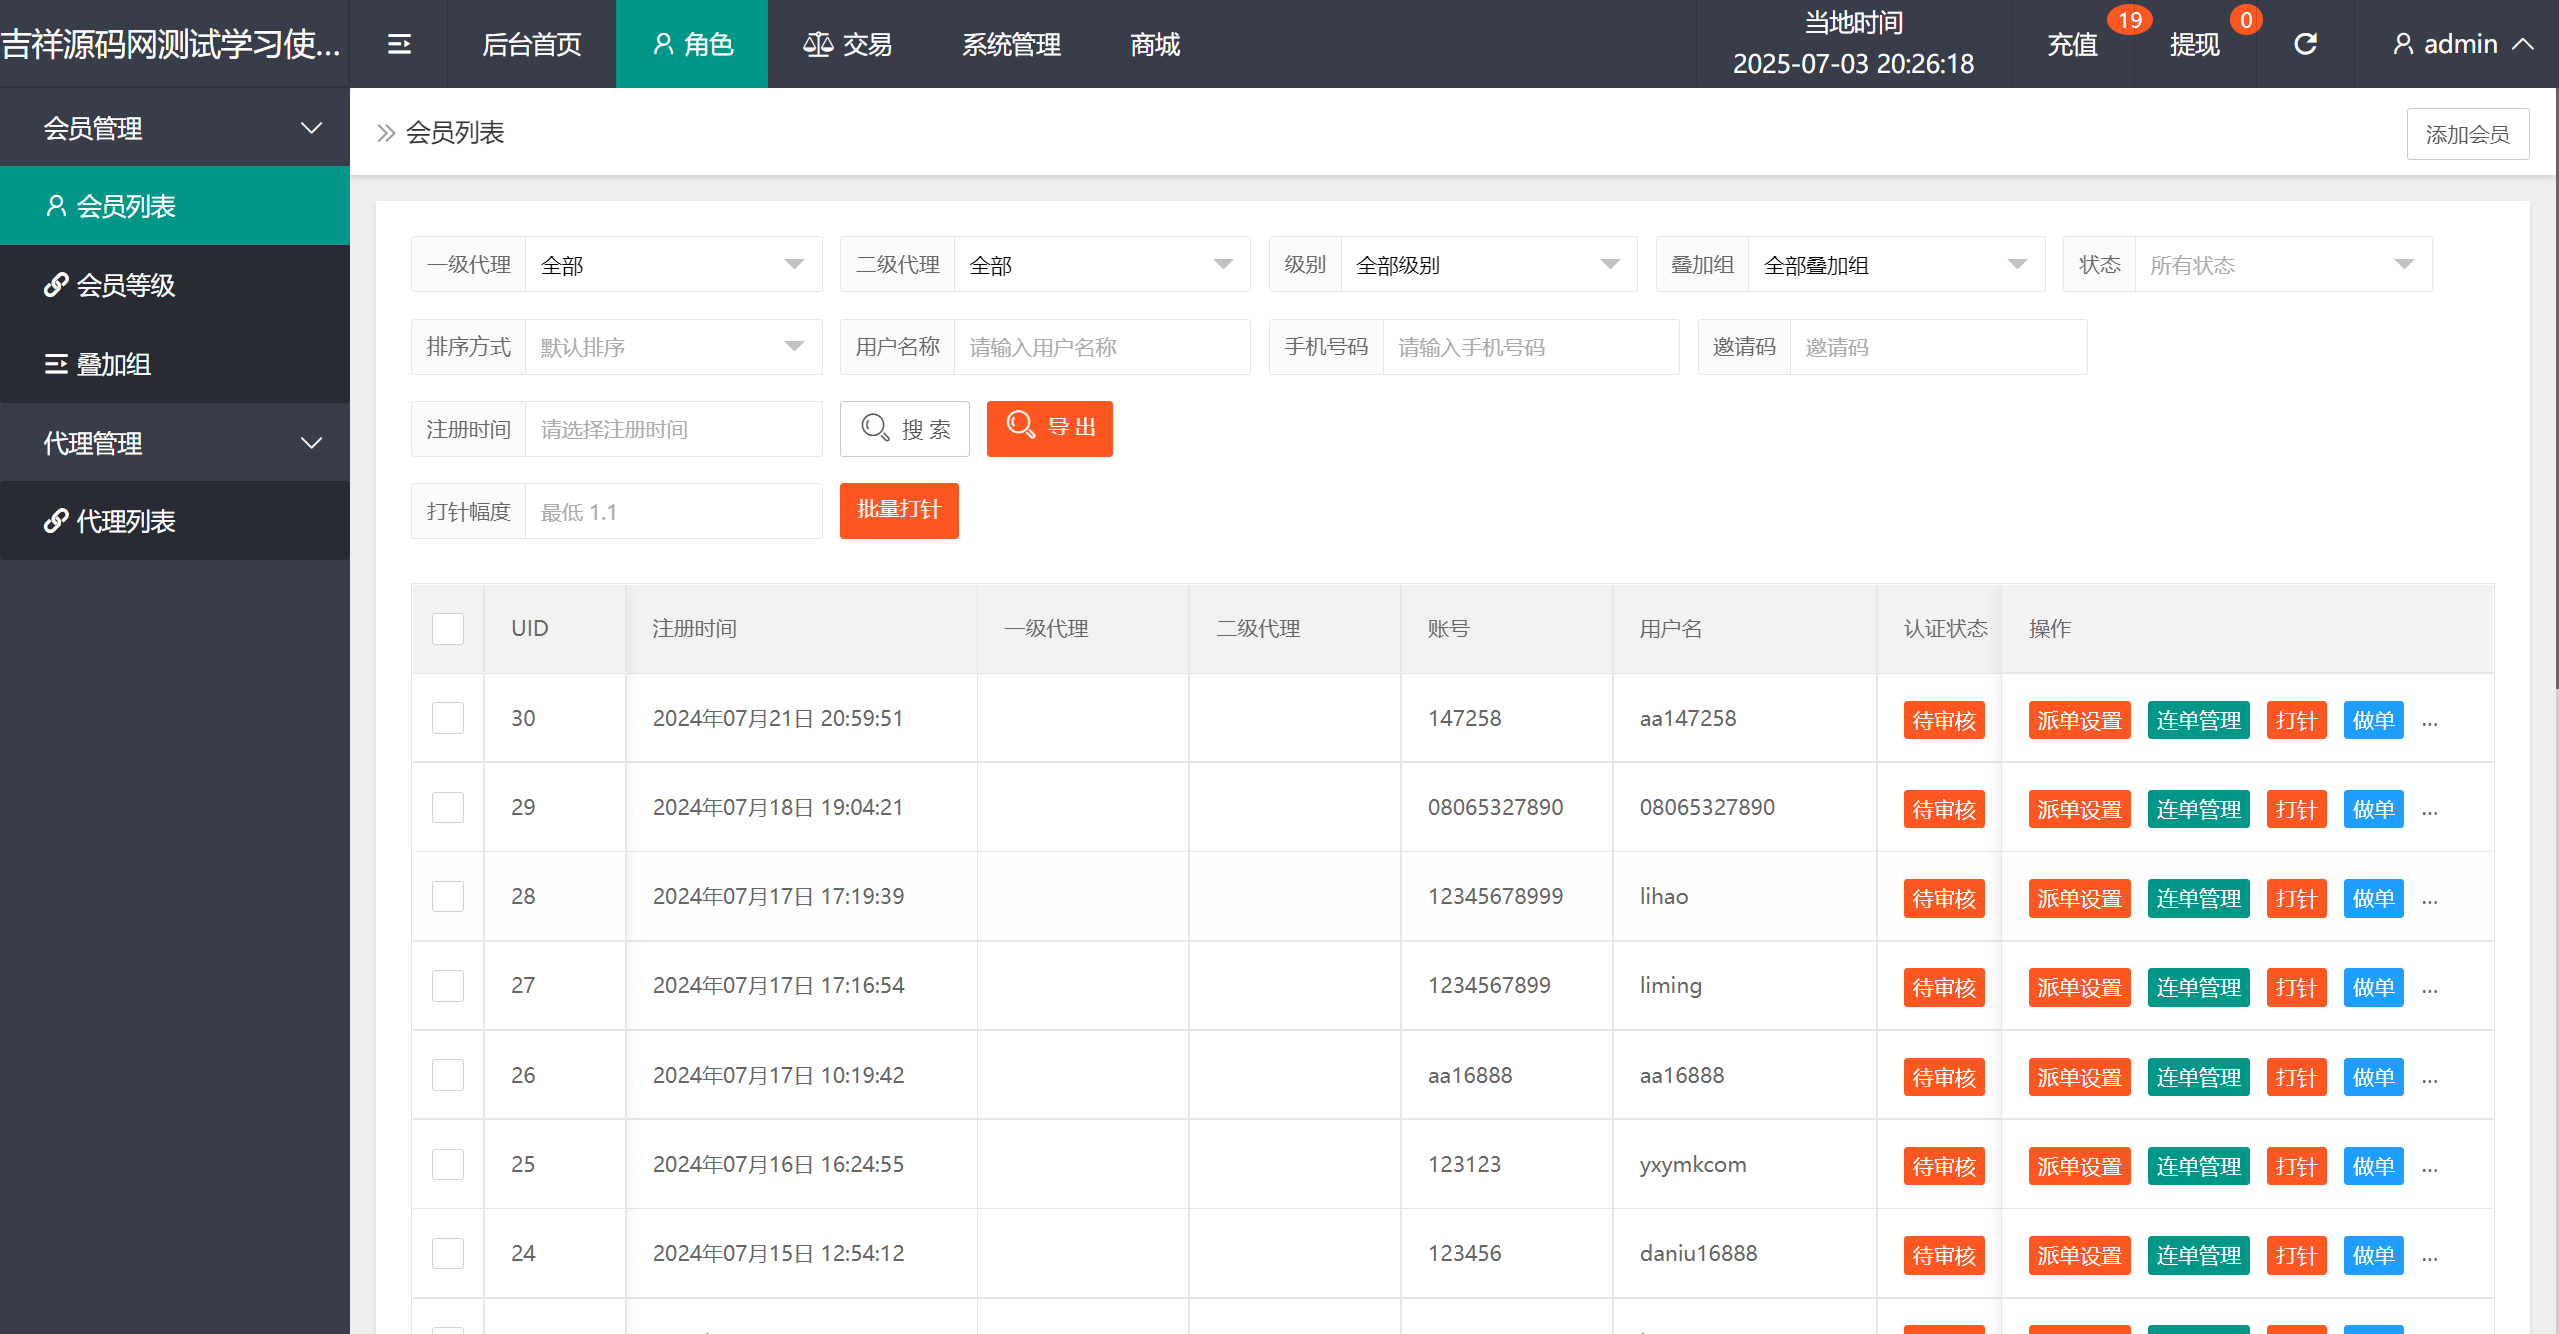Image resolution: width=2559 pixels, height=1334 pixels.
Task: Click the 用户名称 input field
Action: click(x=1102, y=347)
